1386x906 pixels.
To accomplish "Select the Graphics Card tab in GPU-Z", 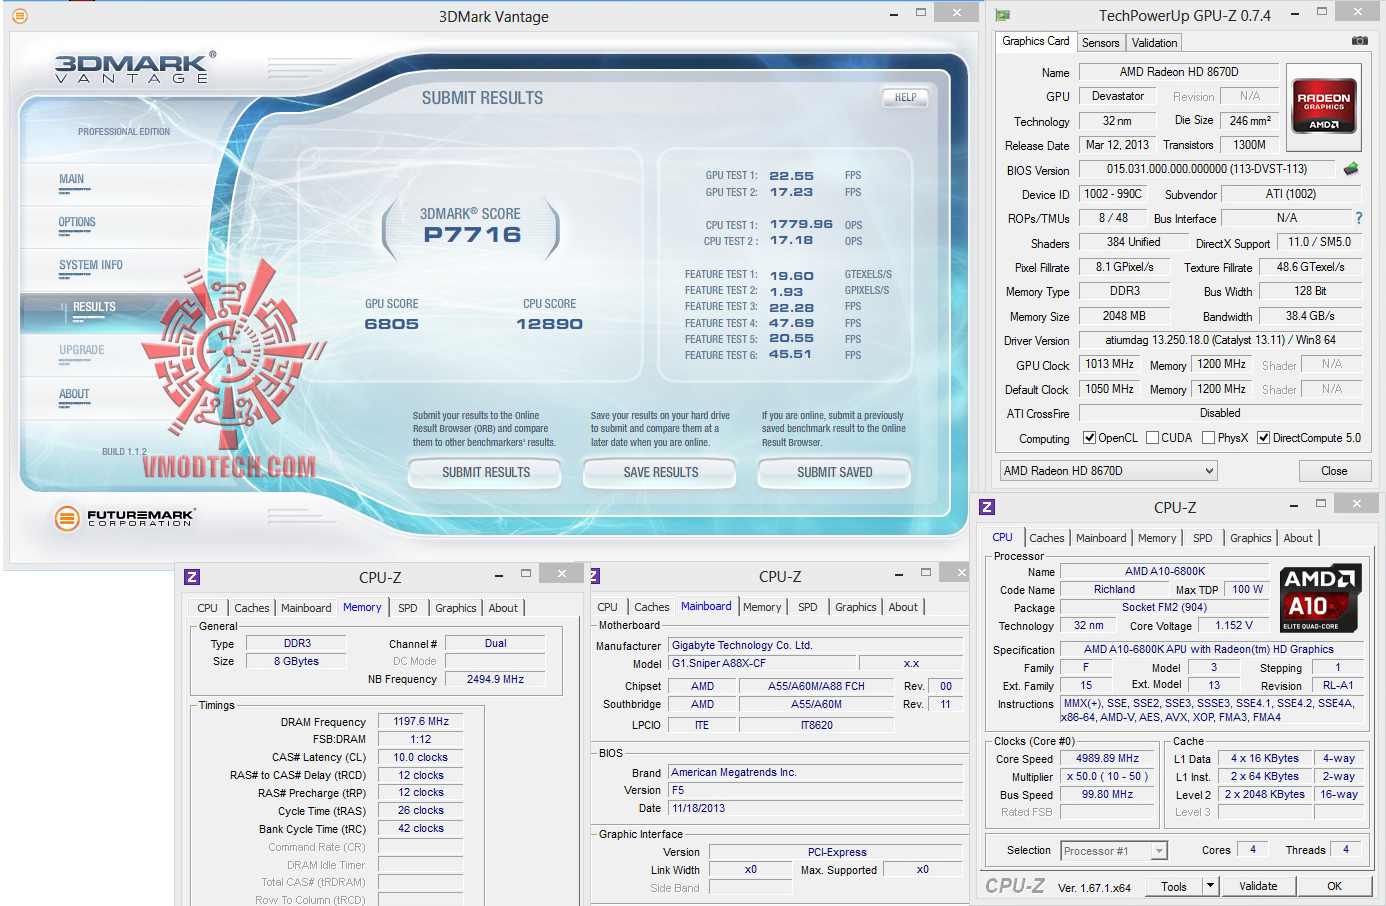I will [1035, 41].
